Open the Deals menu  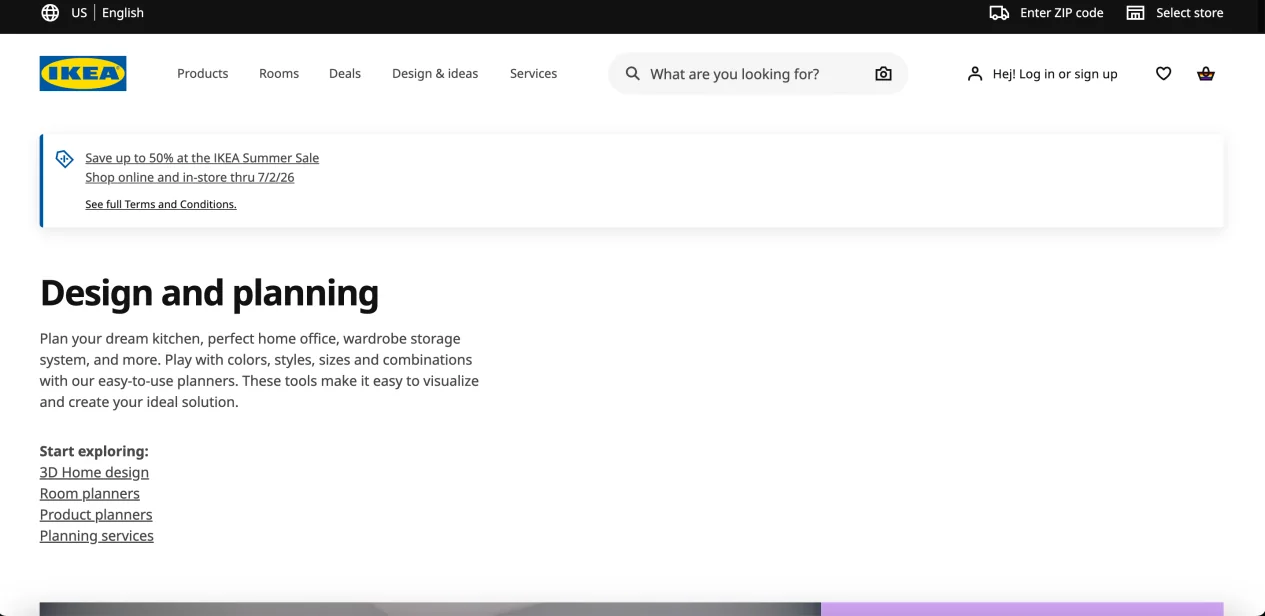(345, 73)
